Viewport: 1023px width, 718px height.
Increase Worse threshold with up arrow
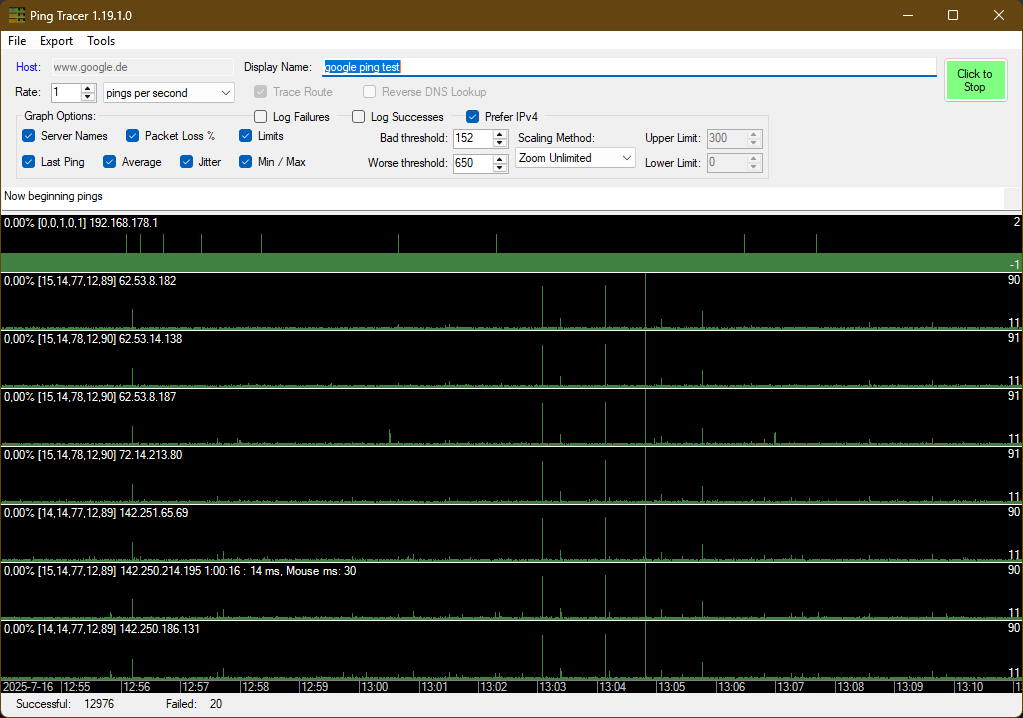click(500, 158)
